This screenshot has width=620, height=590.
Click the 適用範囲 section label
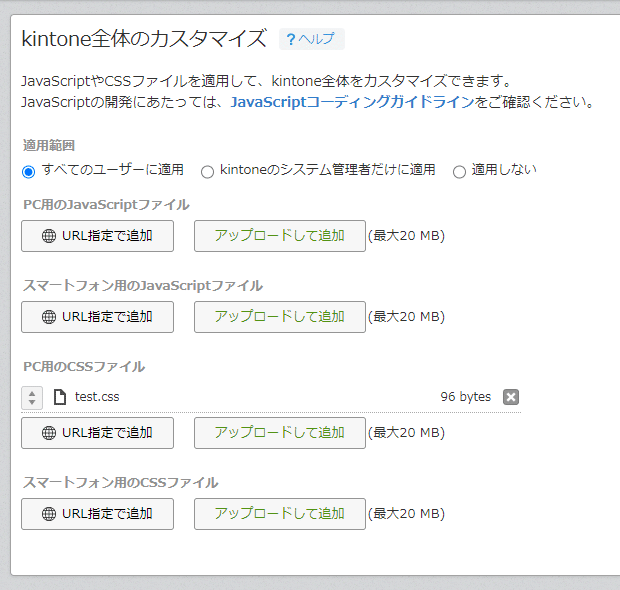pos(49,146)
